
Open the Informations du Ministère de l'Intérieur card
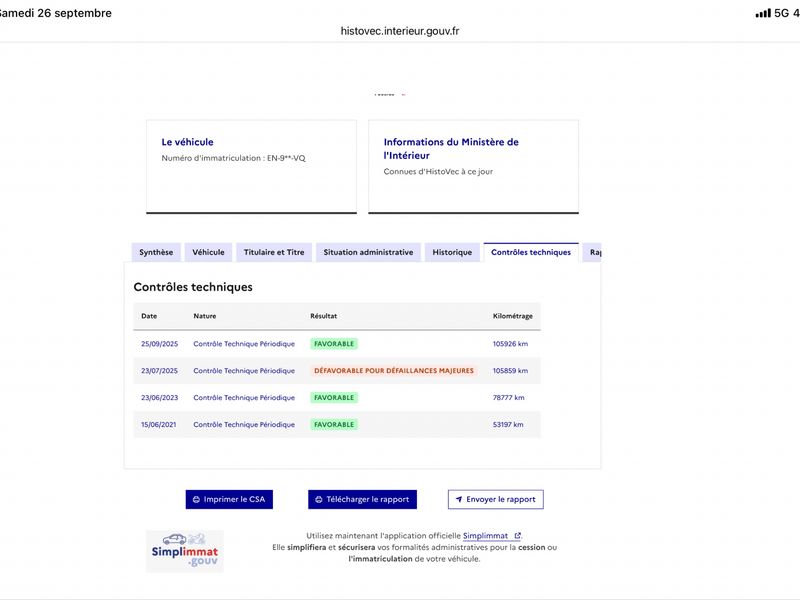pyautogui.click(x=473, y=167)
